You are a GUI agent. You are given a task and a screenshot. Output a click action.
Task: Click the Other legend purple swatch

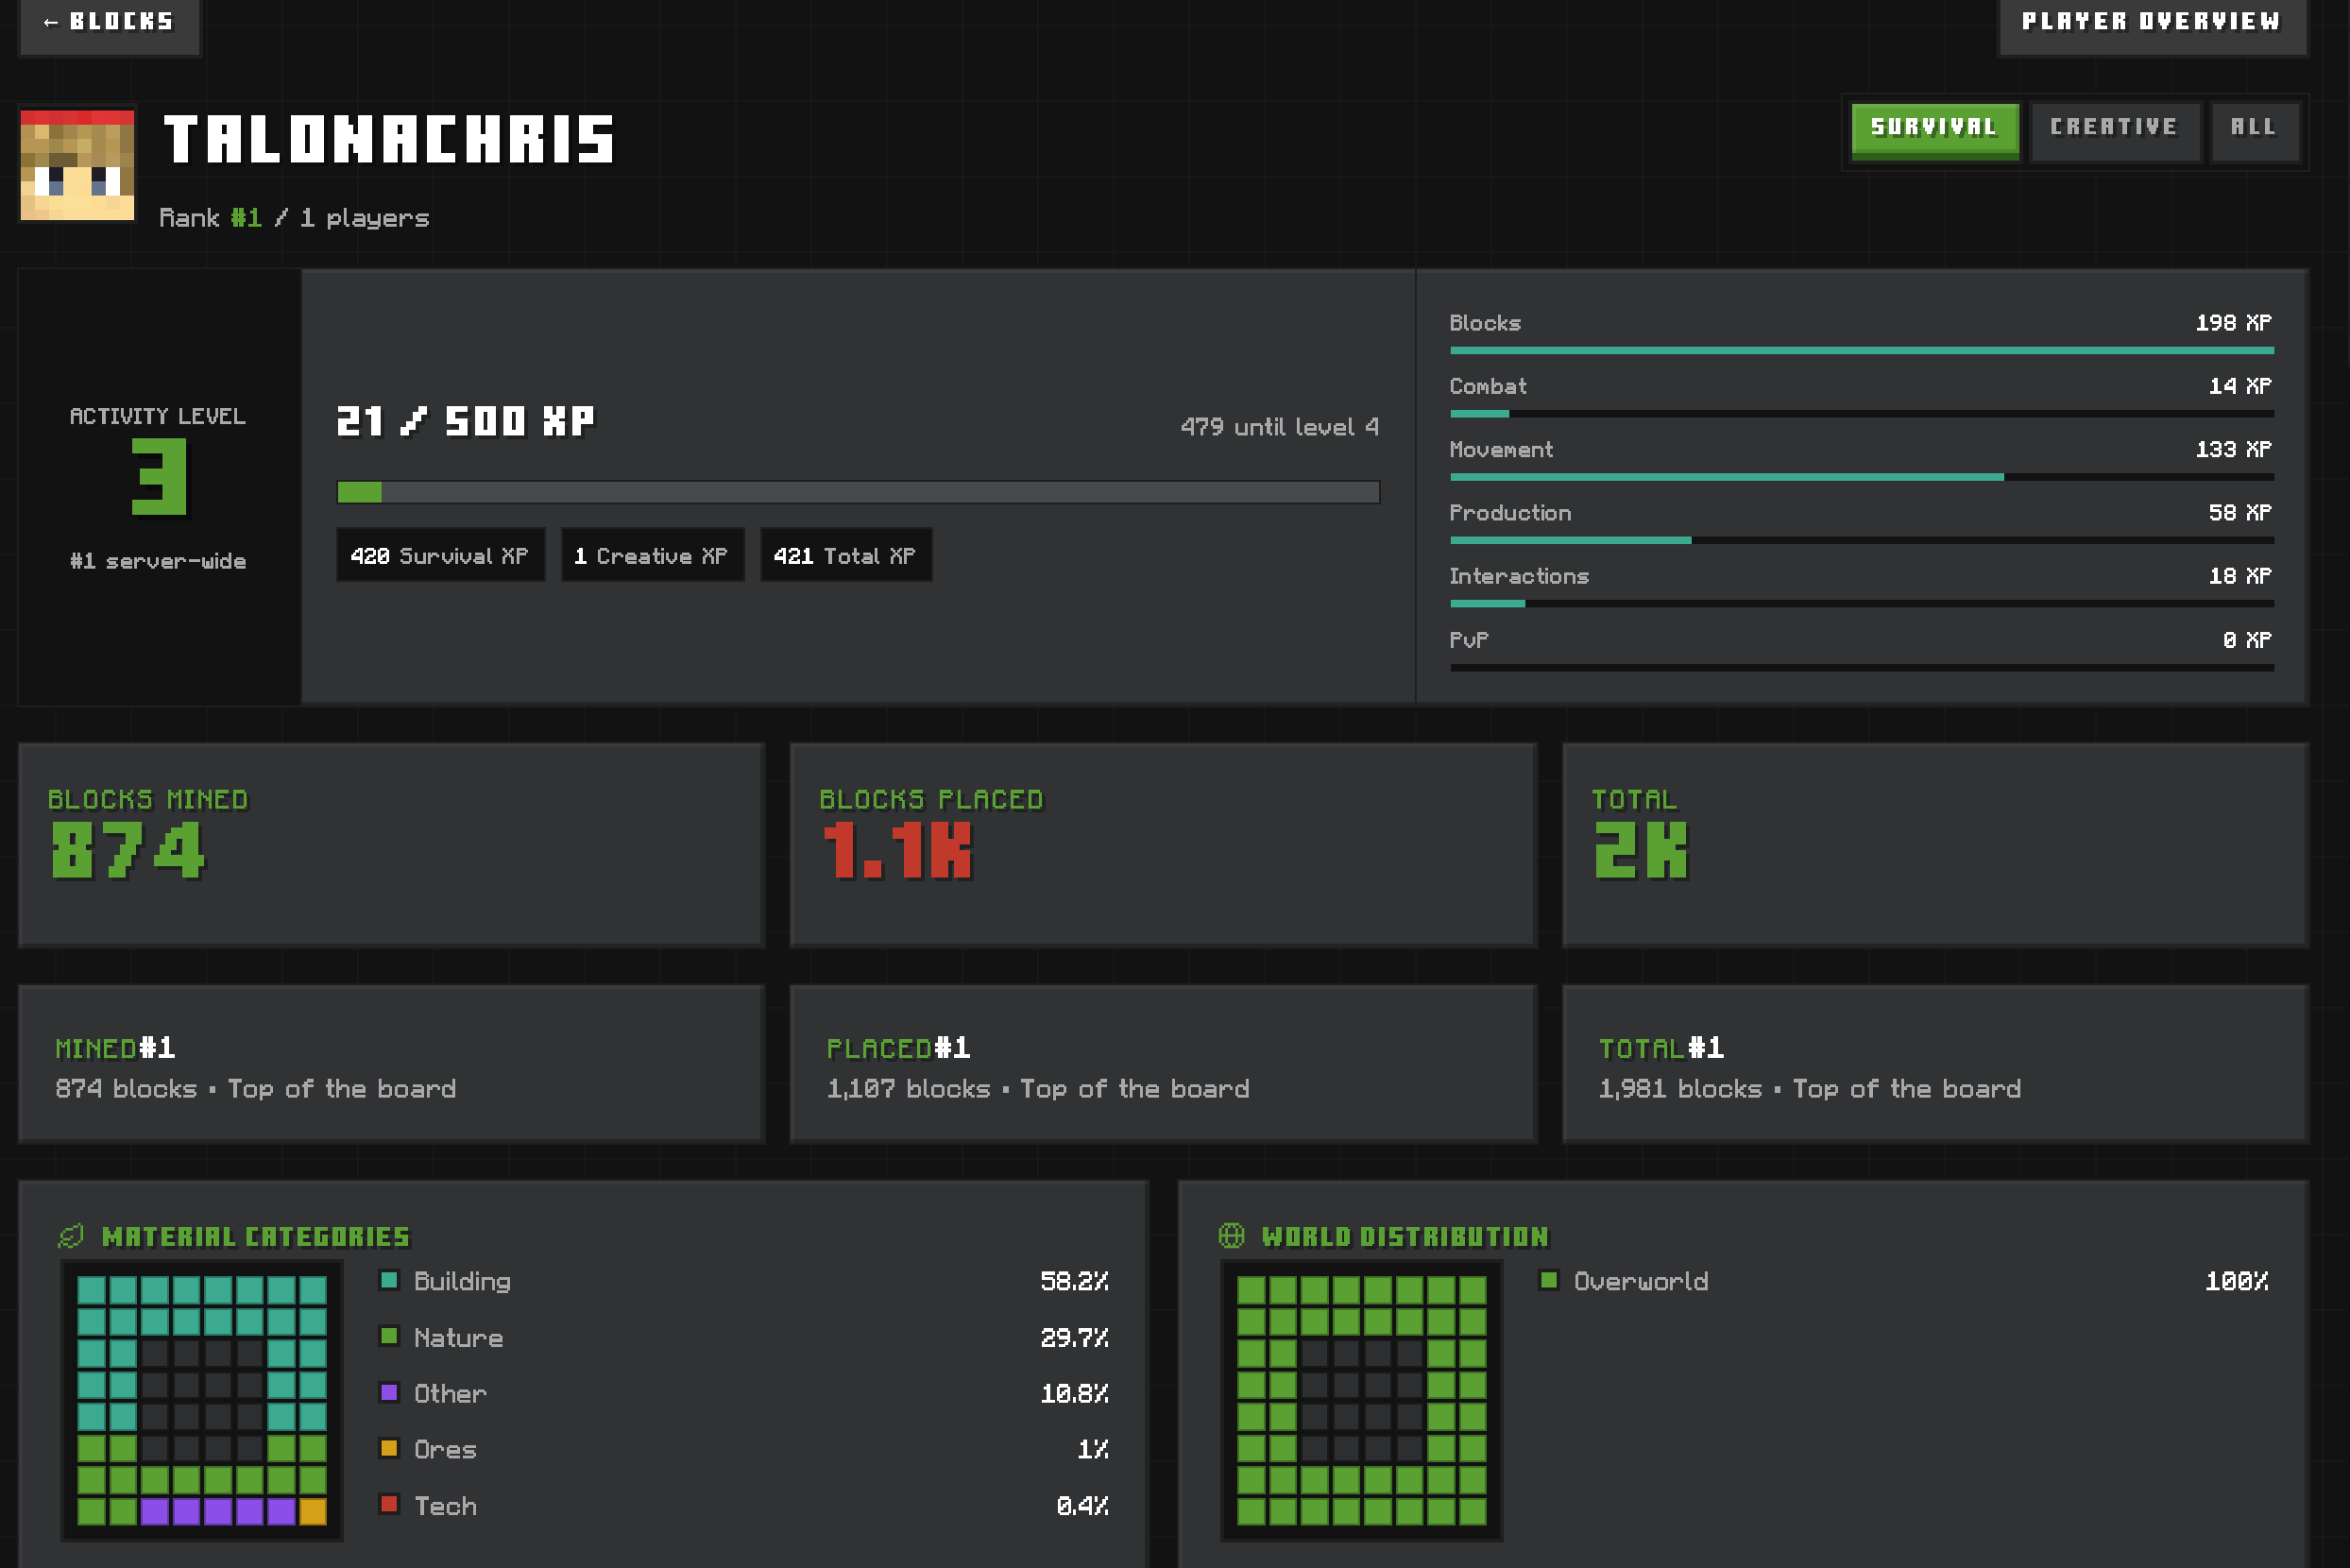click(390, 1392)
